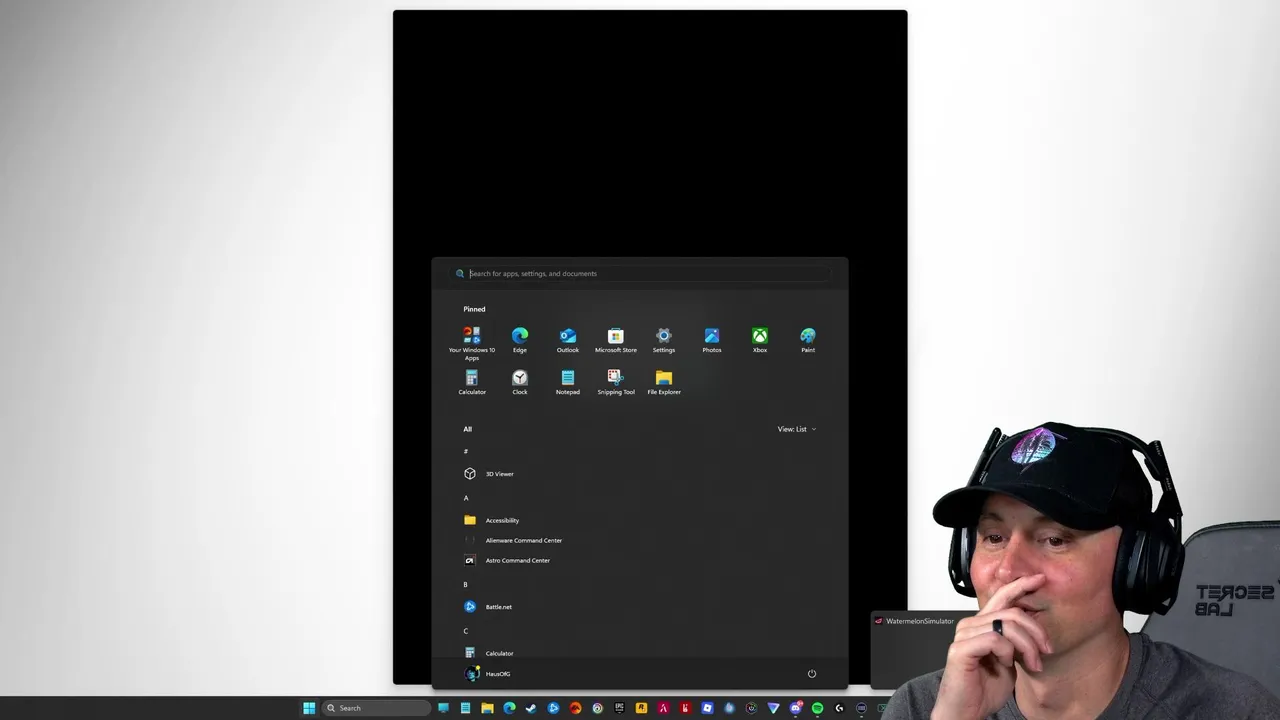Launch 3D Viewer from the All list
Screen dimensions: 1280x720
tap(489, 474)
